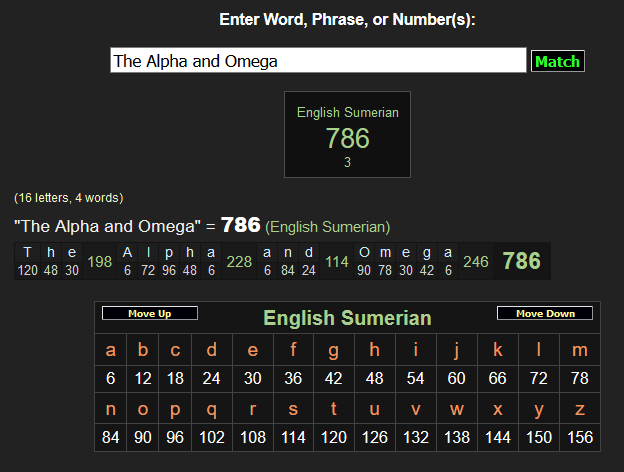Click the large 786 total in breakdown row
This screenshot has height=472, width=624.
coord(521,261)
